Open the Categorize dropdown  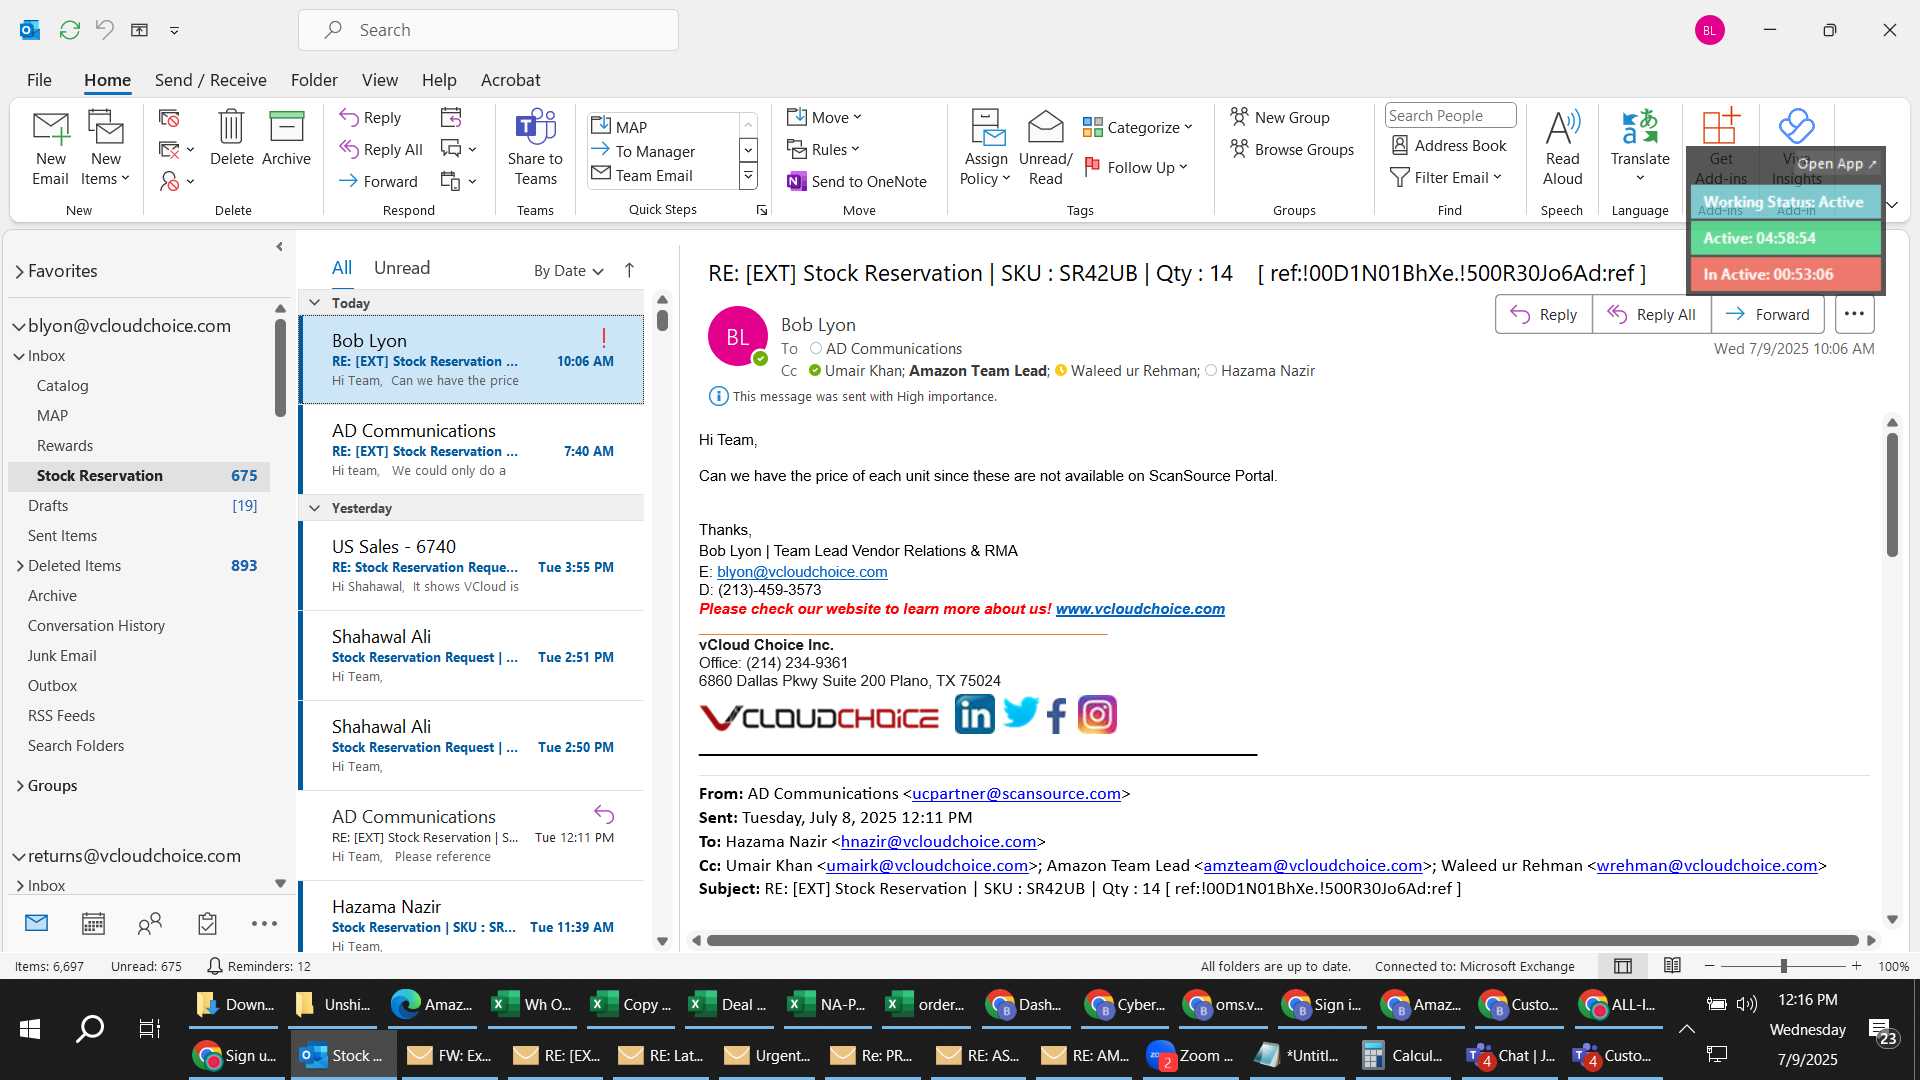(1137, 127)
